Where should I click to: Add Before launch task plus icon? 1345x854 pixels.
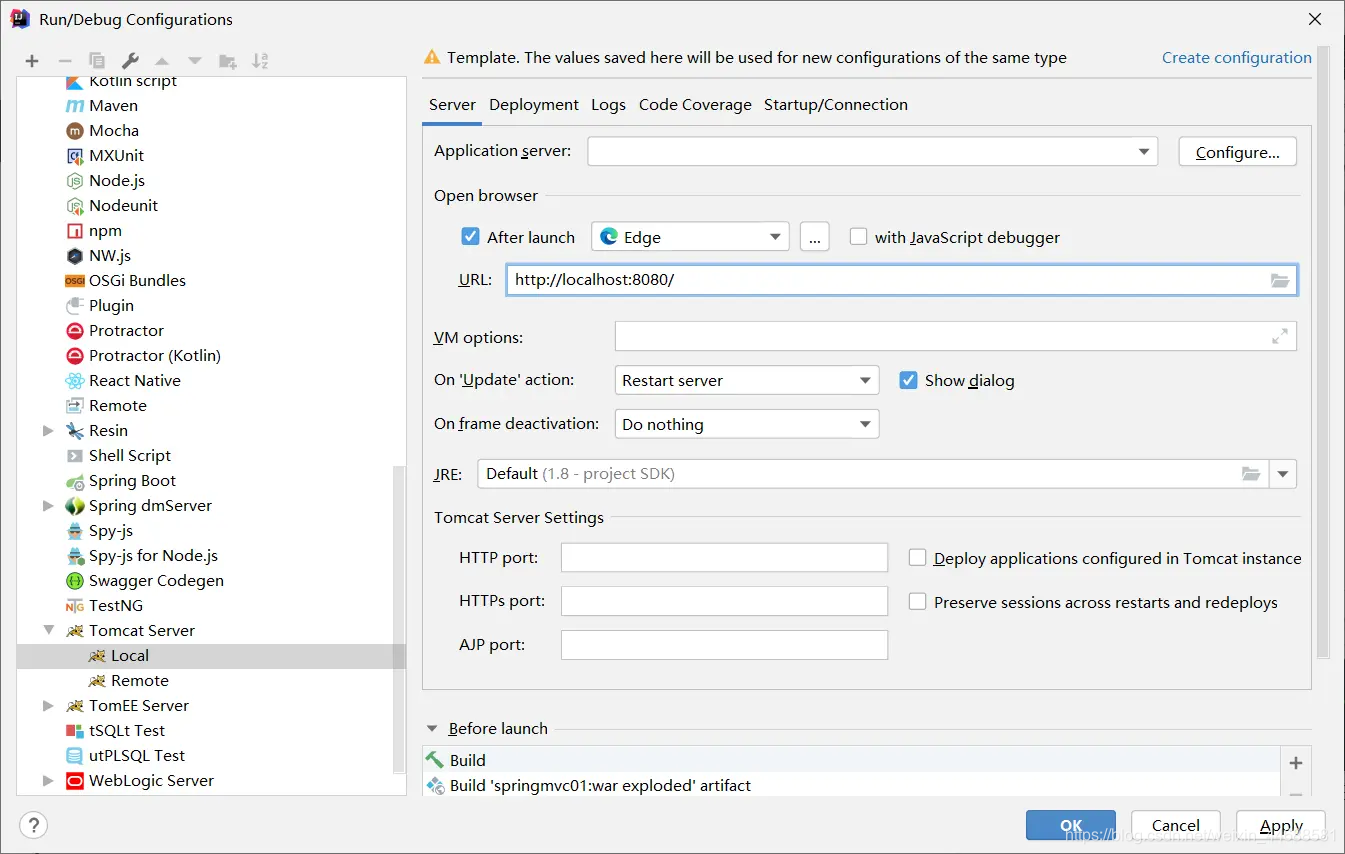(1296, 763)
